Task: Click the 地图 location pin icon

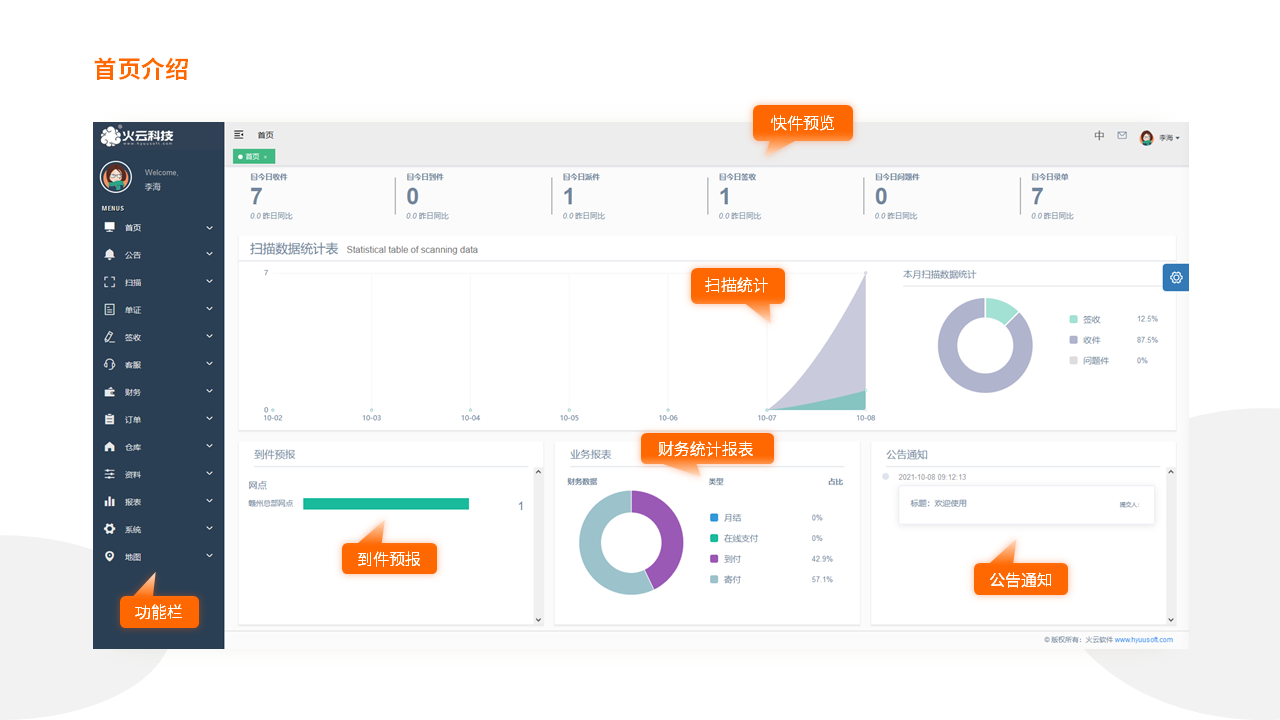Action: click(110, 556)
